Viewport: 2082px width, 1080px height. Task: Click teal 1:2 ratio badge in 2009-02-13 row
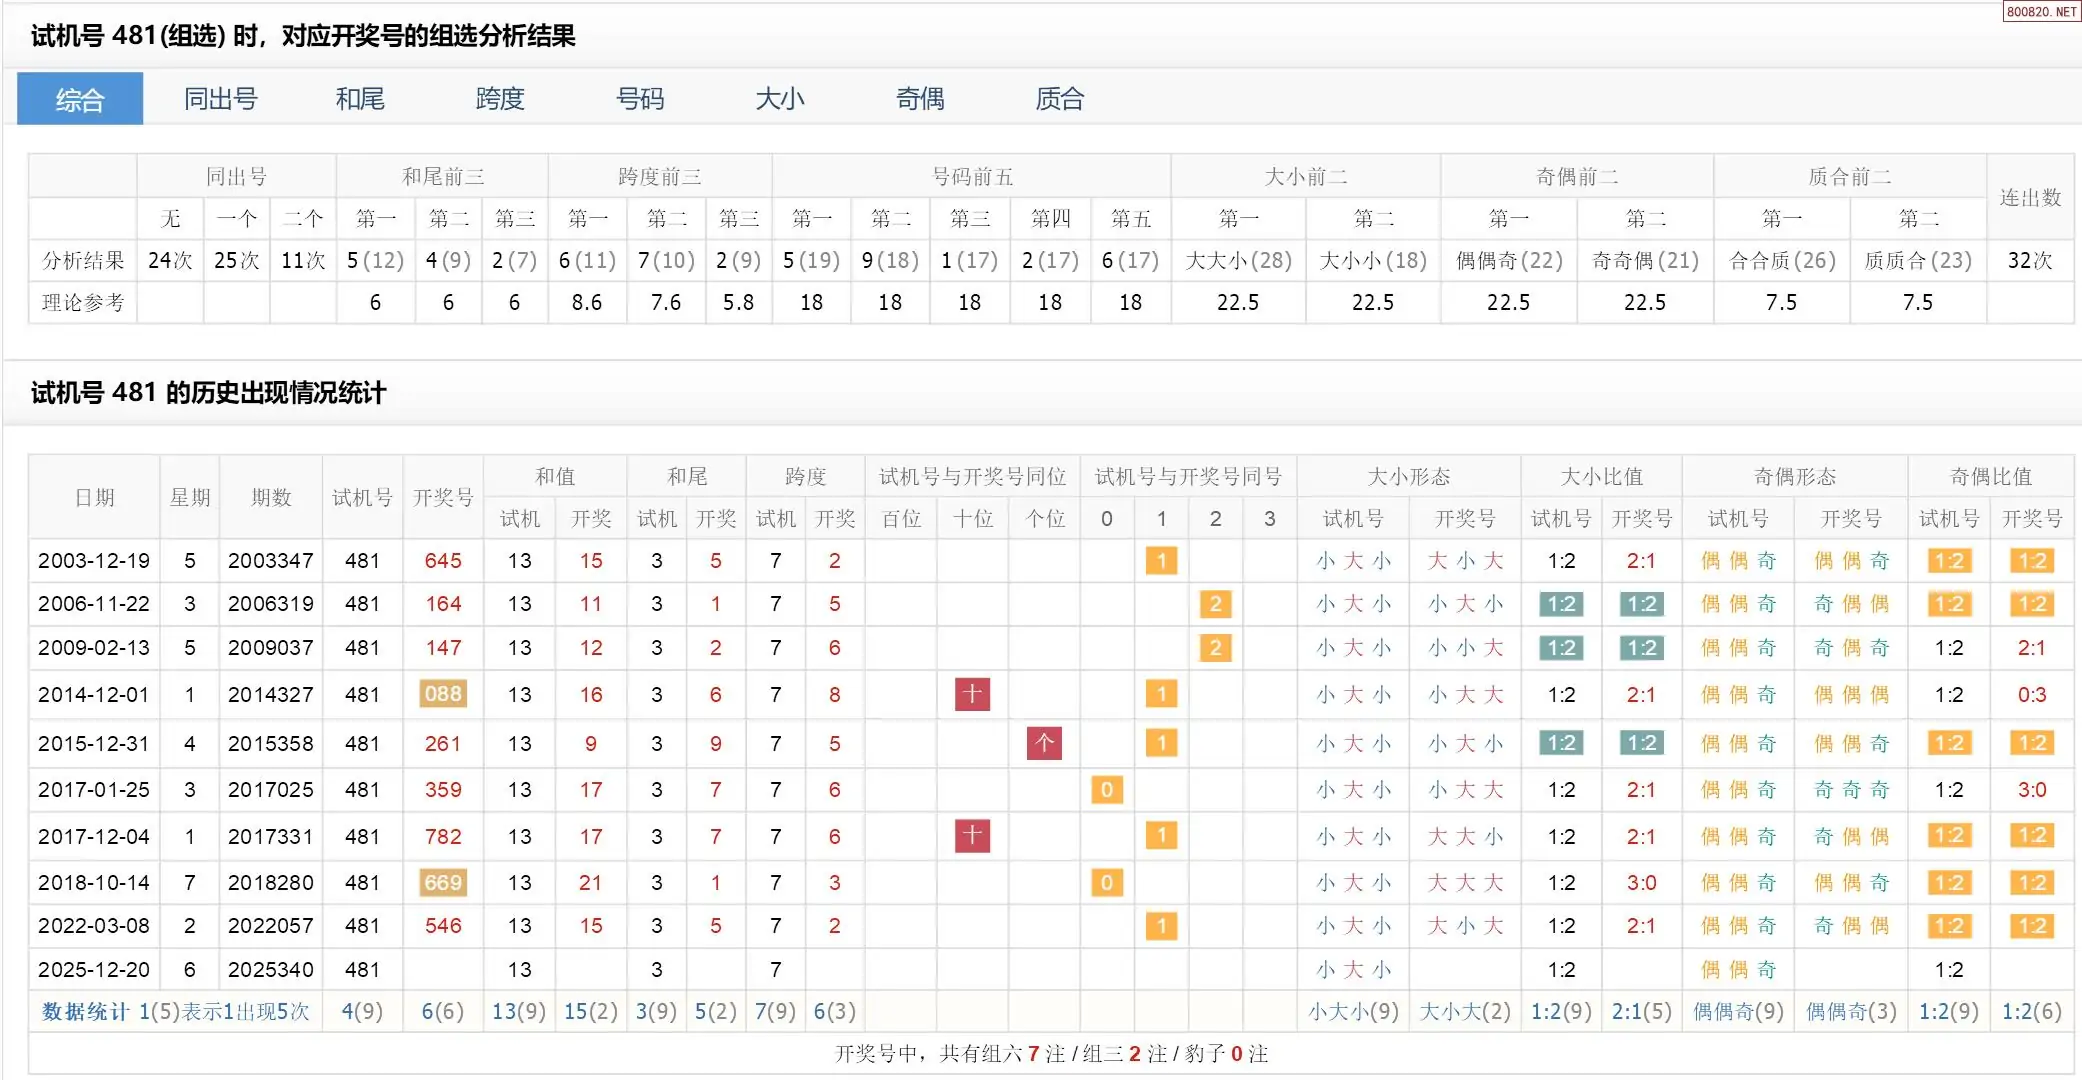coord(1561,648)
